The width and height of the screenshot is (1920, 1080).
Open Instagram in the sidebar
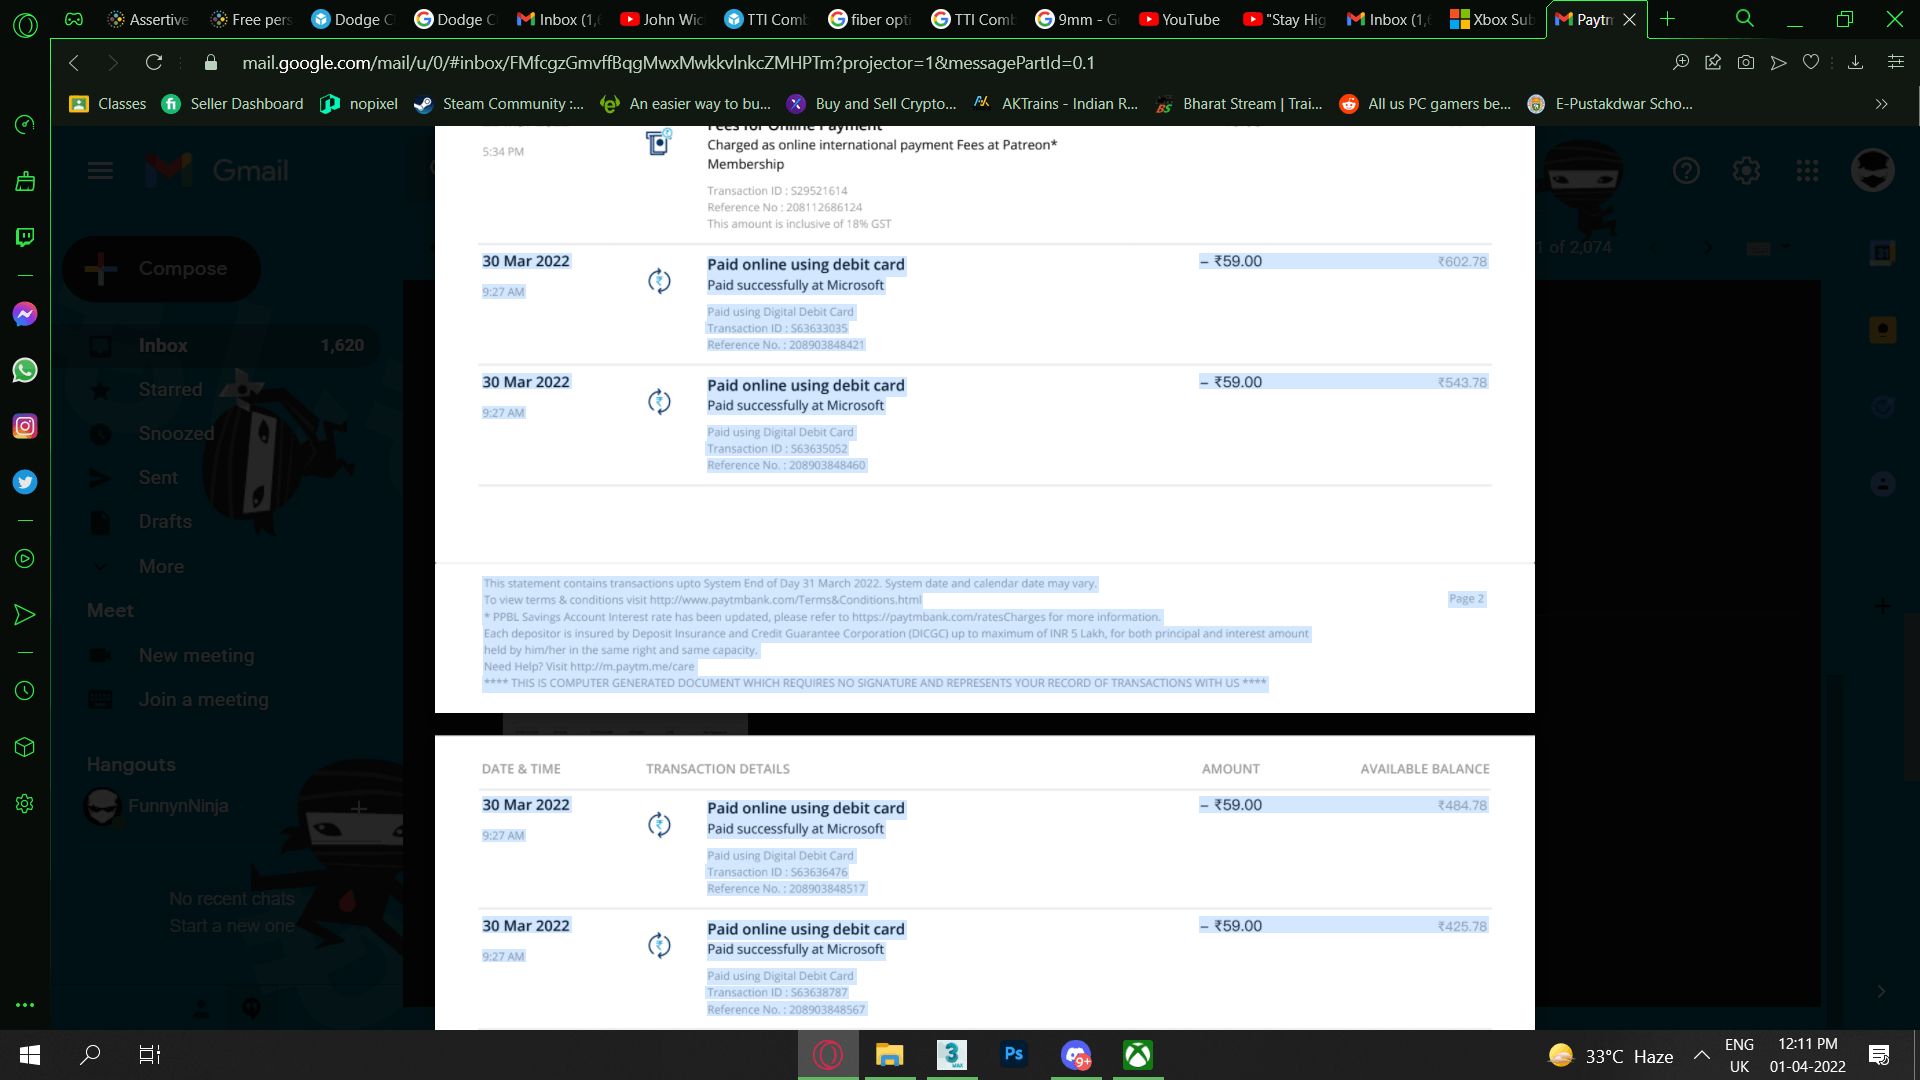click(25, 426)
